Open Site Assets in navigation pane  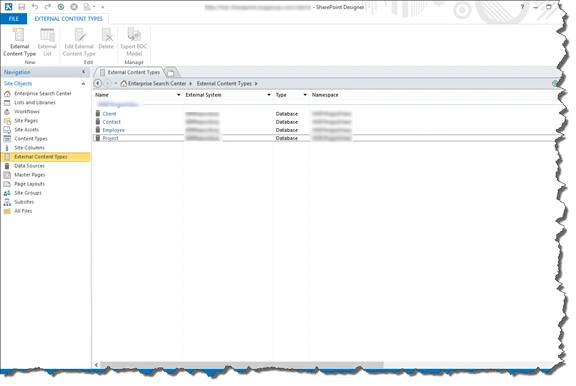(26, 130)
